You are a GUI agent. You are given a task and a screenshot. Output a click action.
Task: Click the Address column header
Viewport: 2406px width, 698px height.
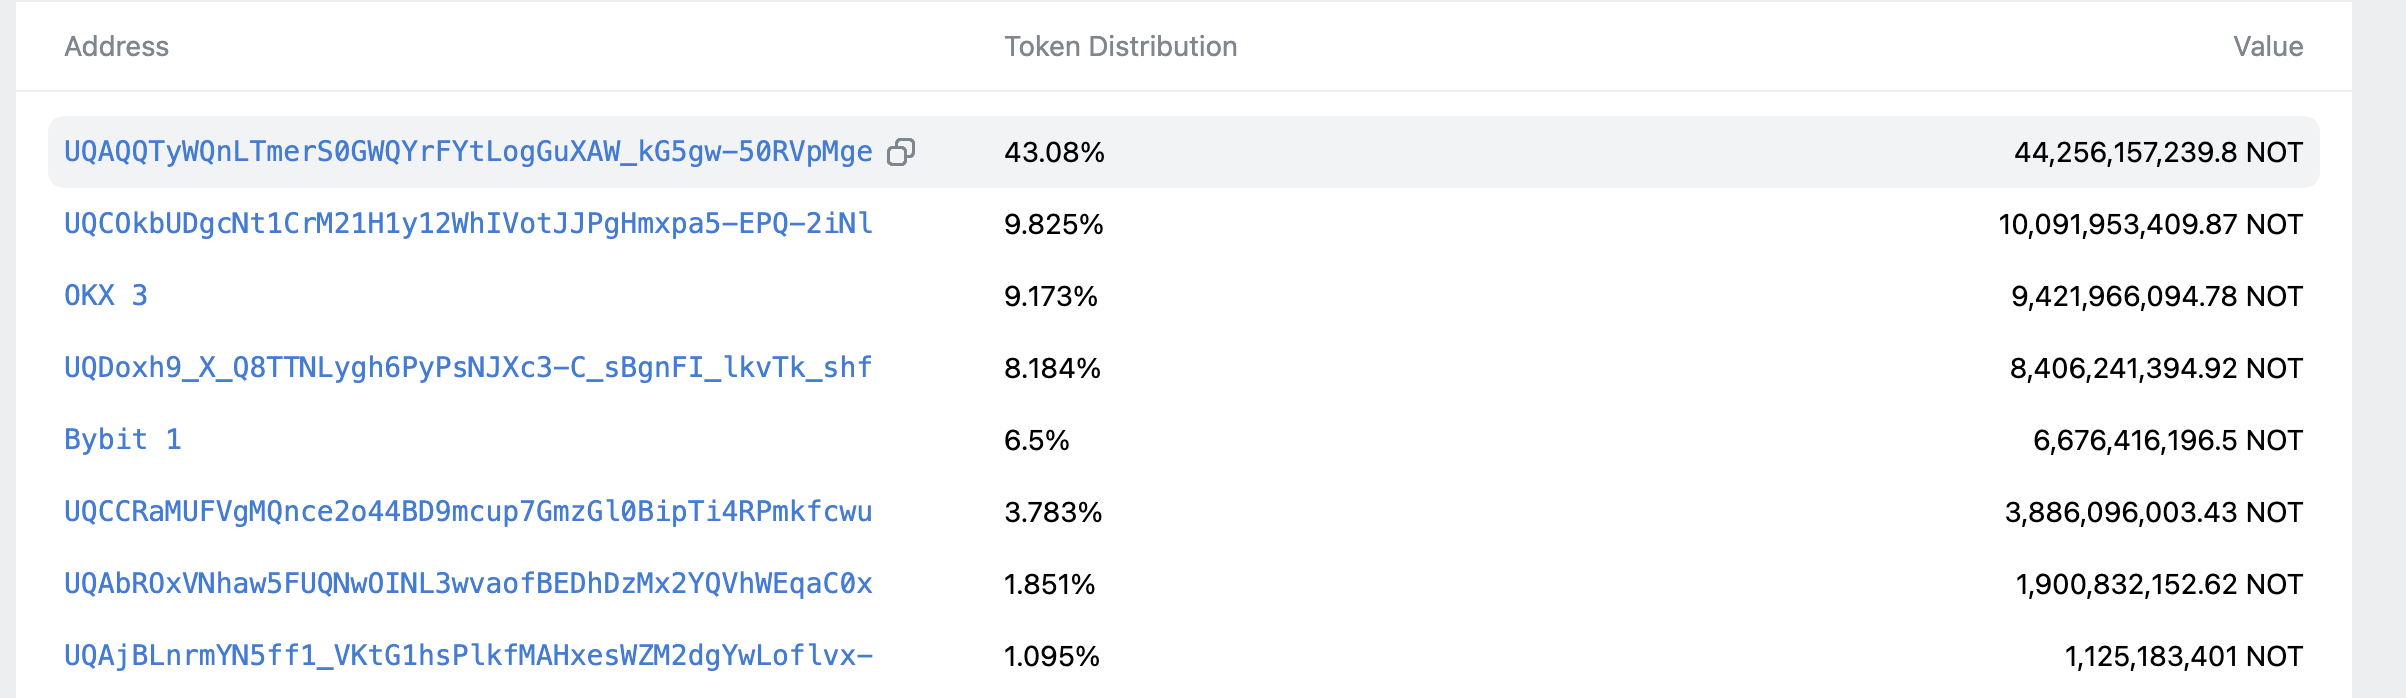[116, 47]
